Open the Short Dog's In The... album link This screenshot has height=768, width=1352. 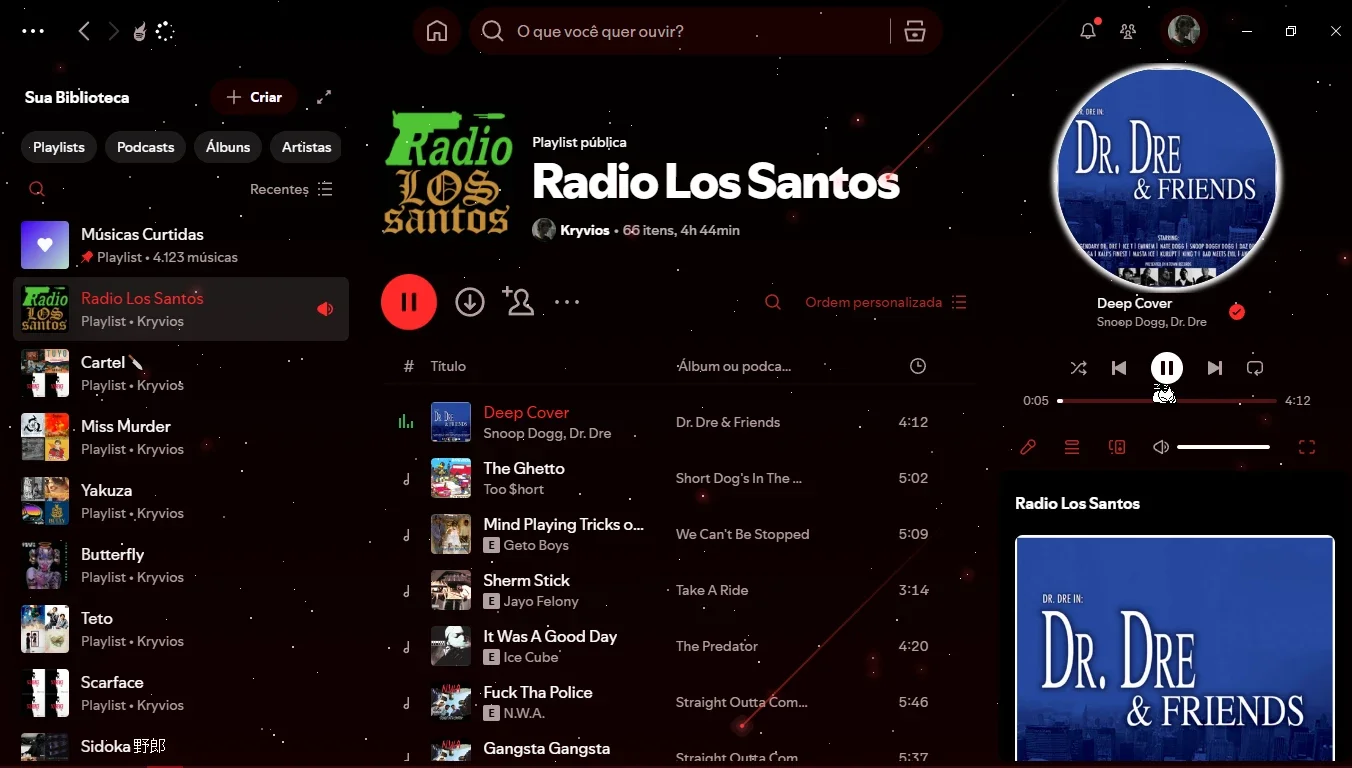click(x=739, y=478)
